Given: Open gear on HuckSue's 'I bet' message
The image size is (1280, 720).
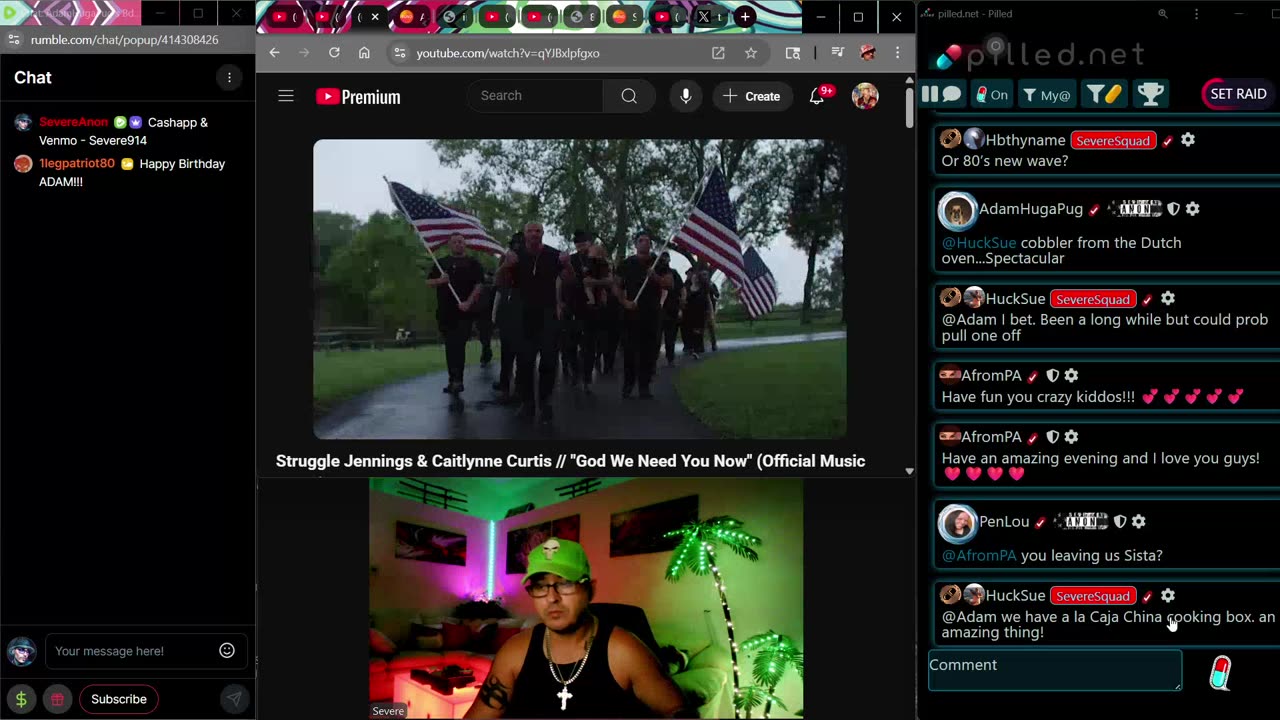Looking at the screenshot, I should (1168, 299).
